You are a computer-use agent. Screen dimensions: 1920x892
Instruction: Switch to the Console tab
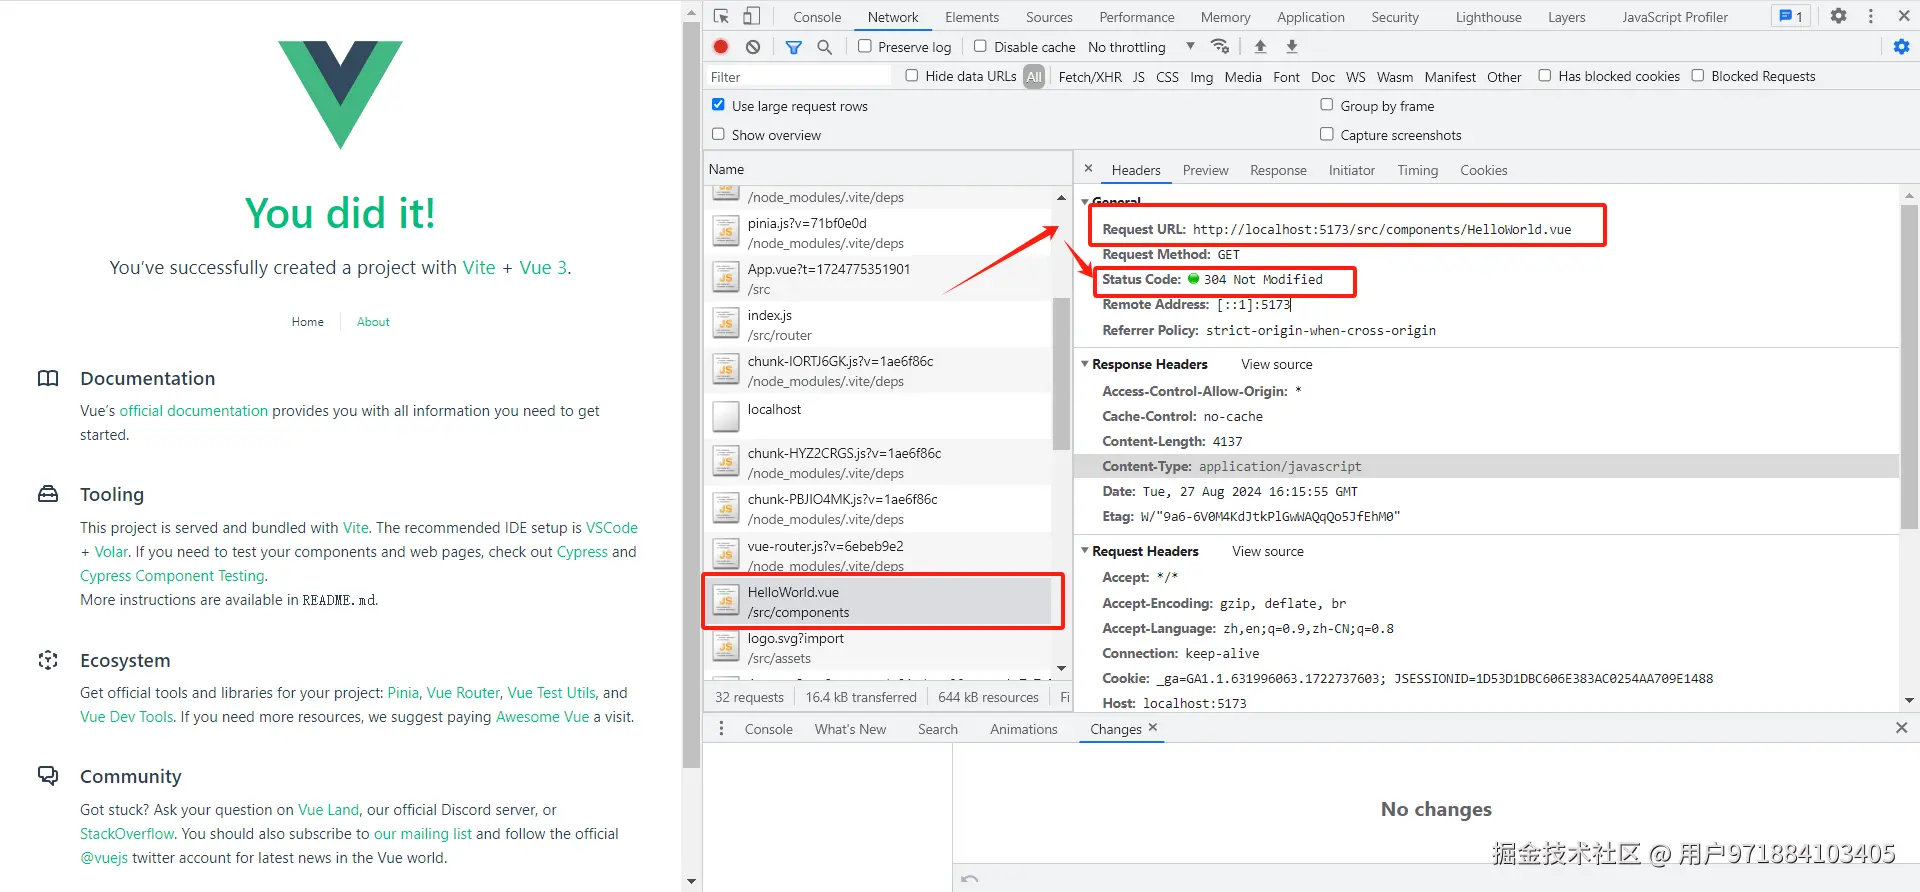point(817,17)
